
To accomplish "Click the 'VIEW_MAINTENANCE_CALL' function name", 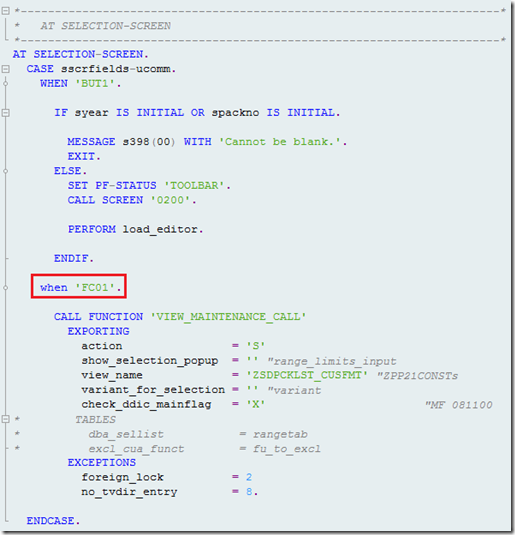I will tap(228, 317).
